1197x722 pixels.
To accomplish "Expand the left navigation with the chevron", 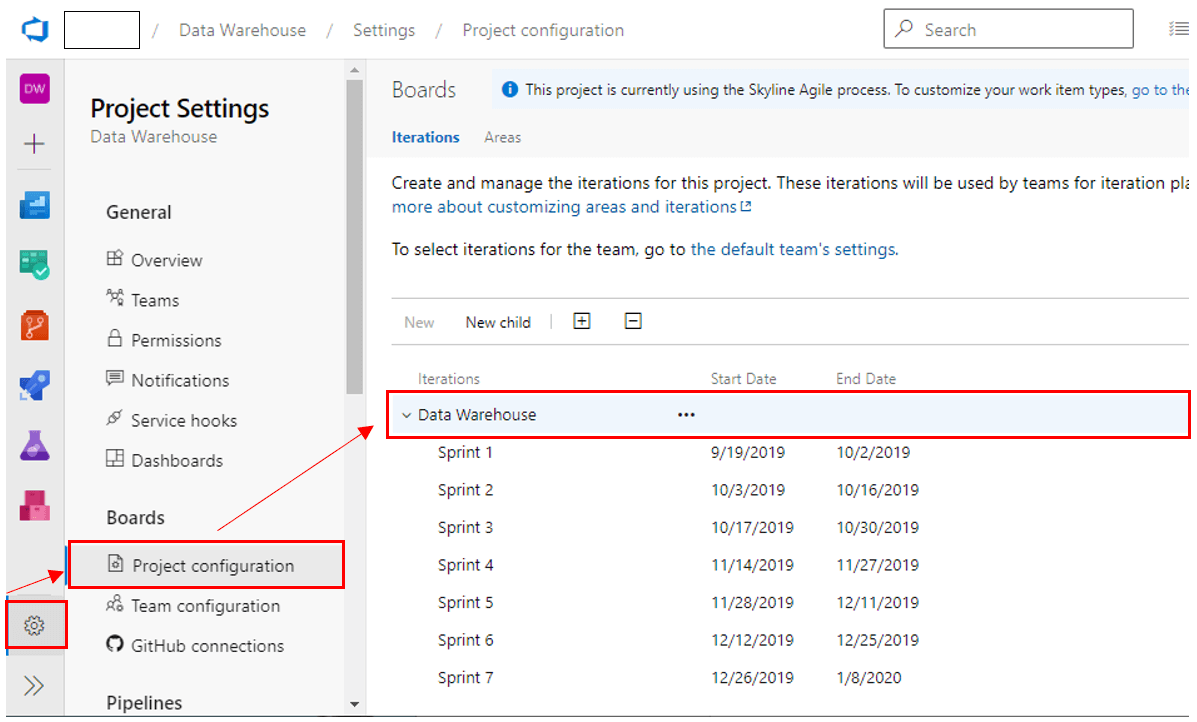I will tap(34, 686).
